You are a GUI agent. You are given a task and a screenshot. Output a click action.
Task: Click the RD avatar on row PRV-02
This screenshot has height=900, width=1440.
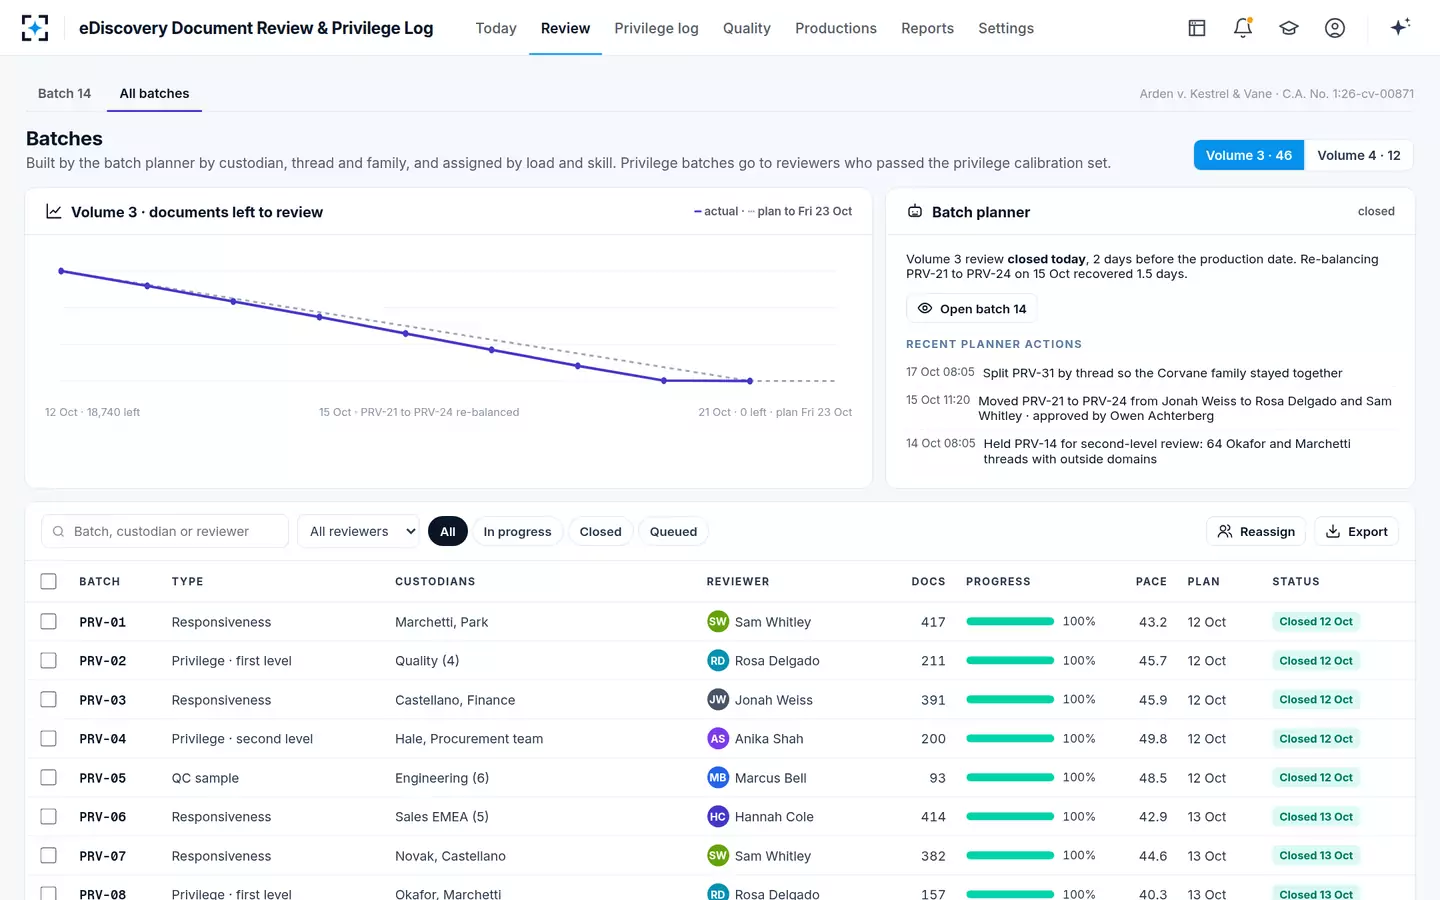click(x=718, y=661)
